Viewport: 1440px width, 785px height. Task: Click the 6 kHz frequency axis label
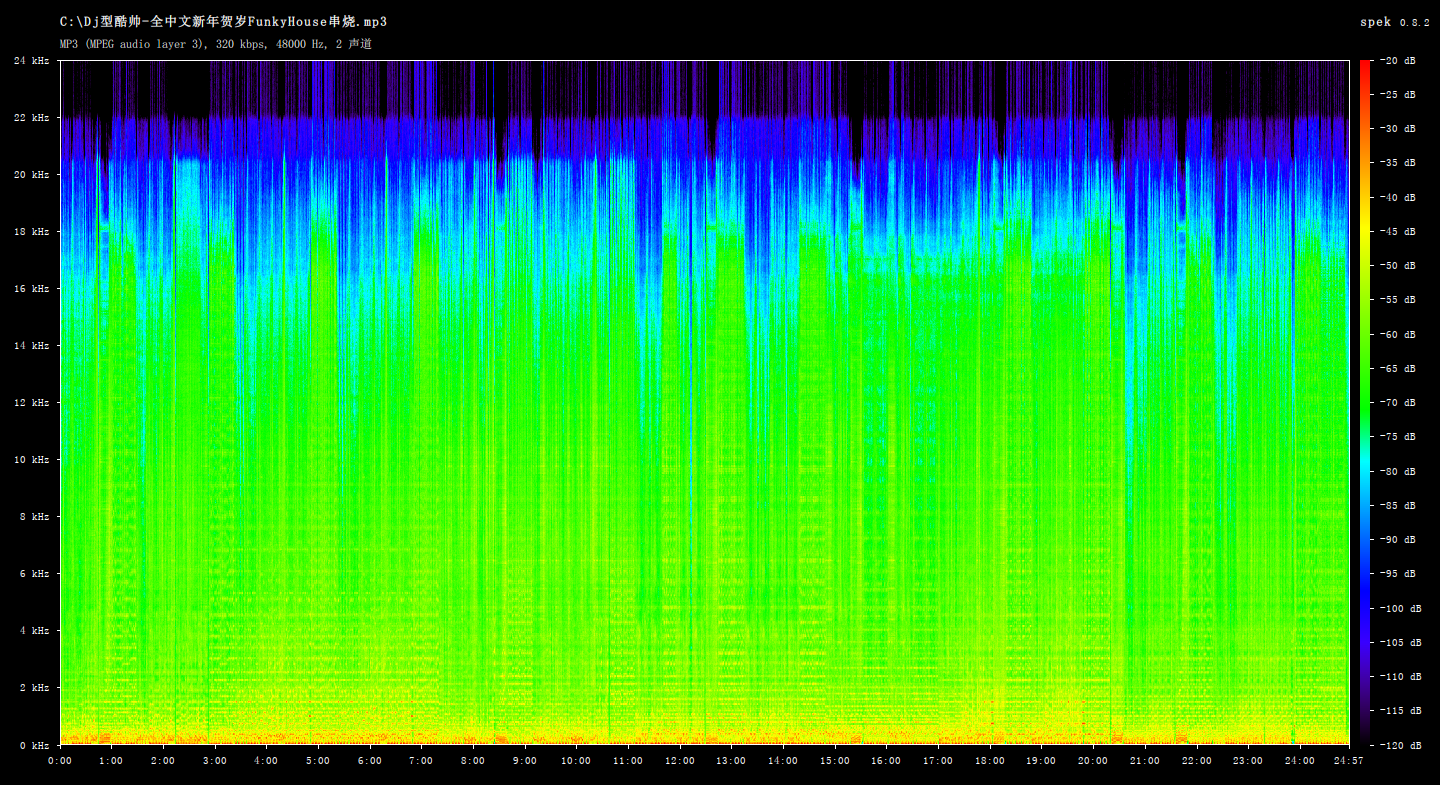click(34, 574)
